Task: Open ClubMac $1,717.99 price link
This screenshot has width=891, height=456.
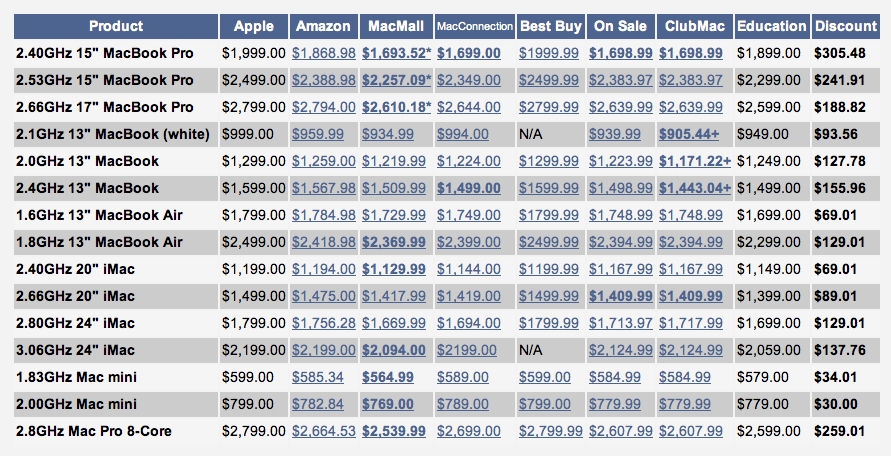Action: tap(691, 324)
